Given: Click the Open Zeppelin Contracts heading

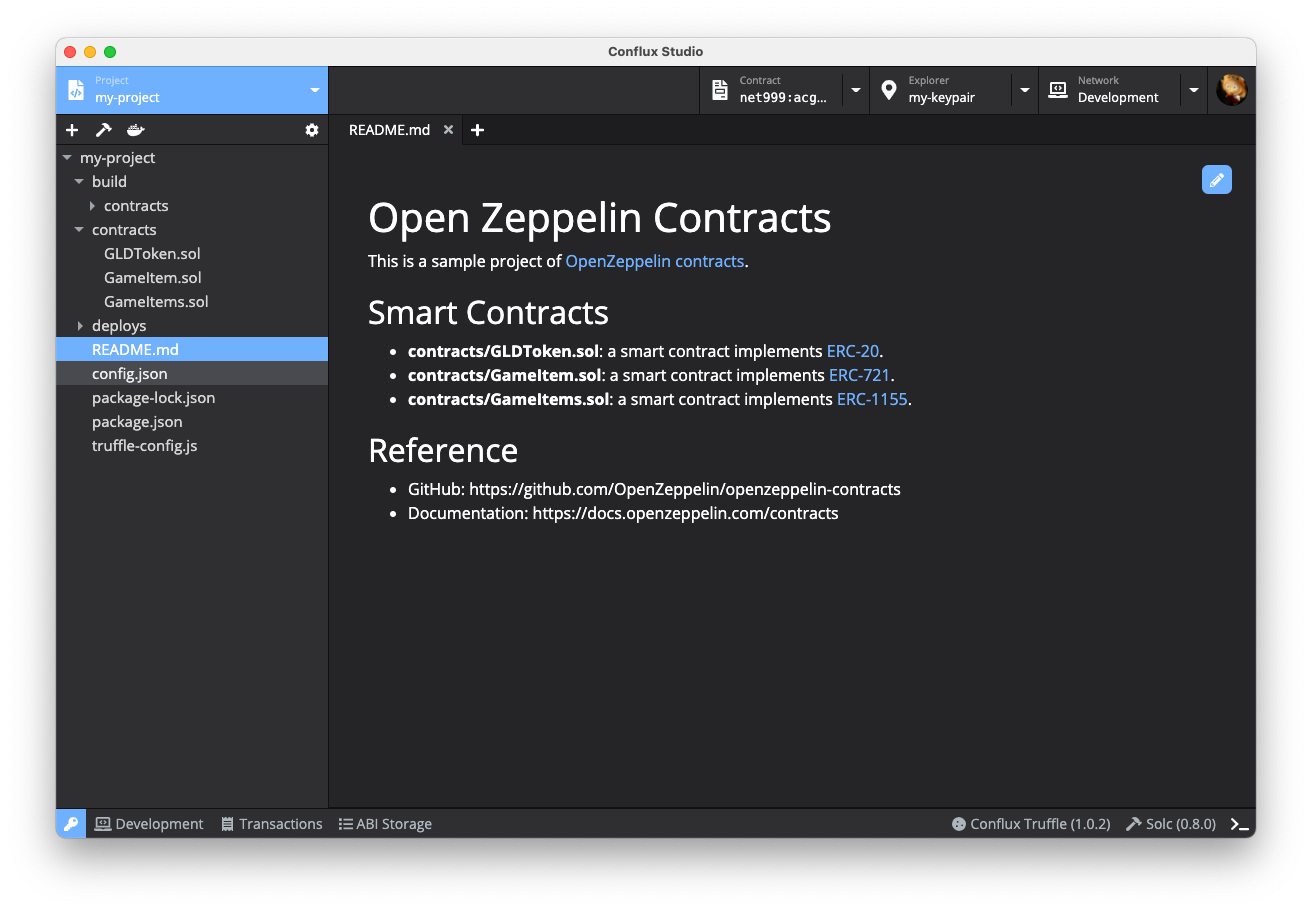Looking at the screenshot, I should pos(600,217).
